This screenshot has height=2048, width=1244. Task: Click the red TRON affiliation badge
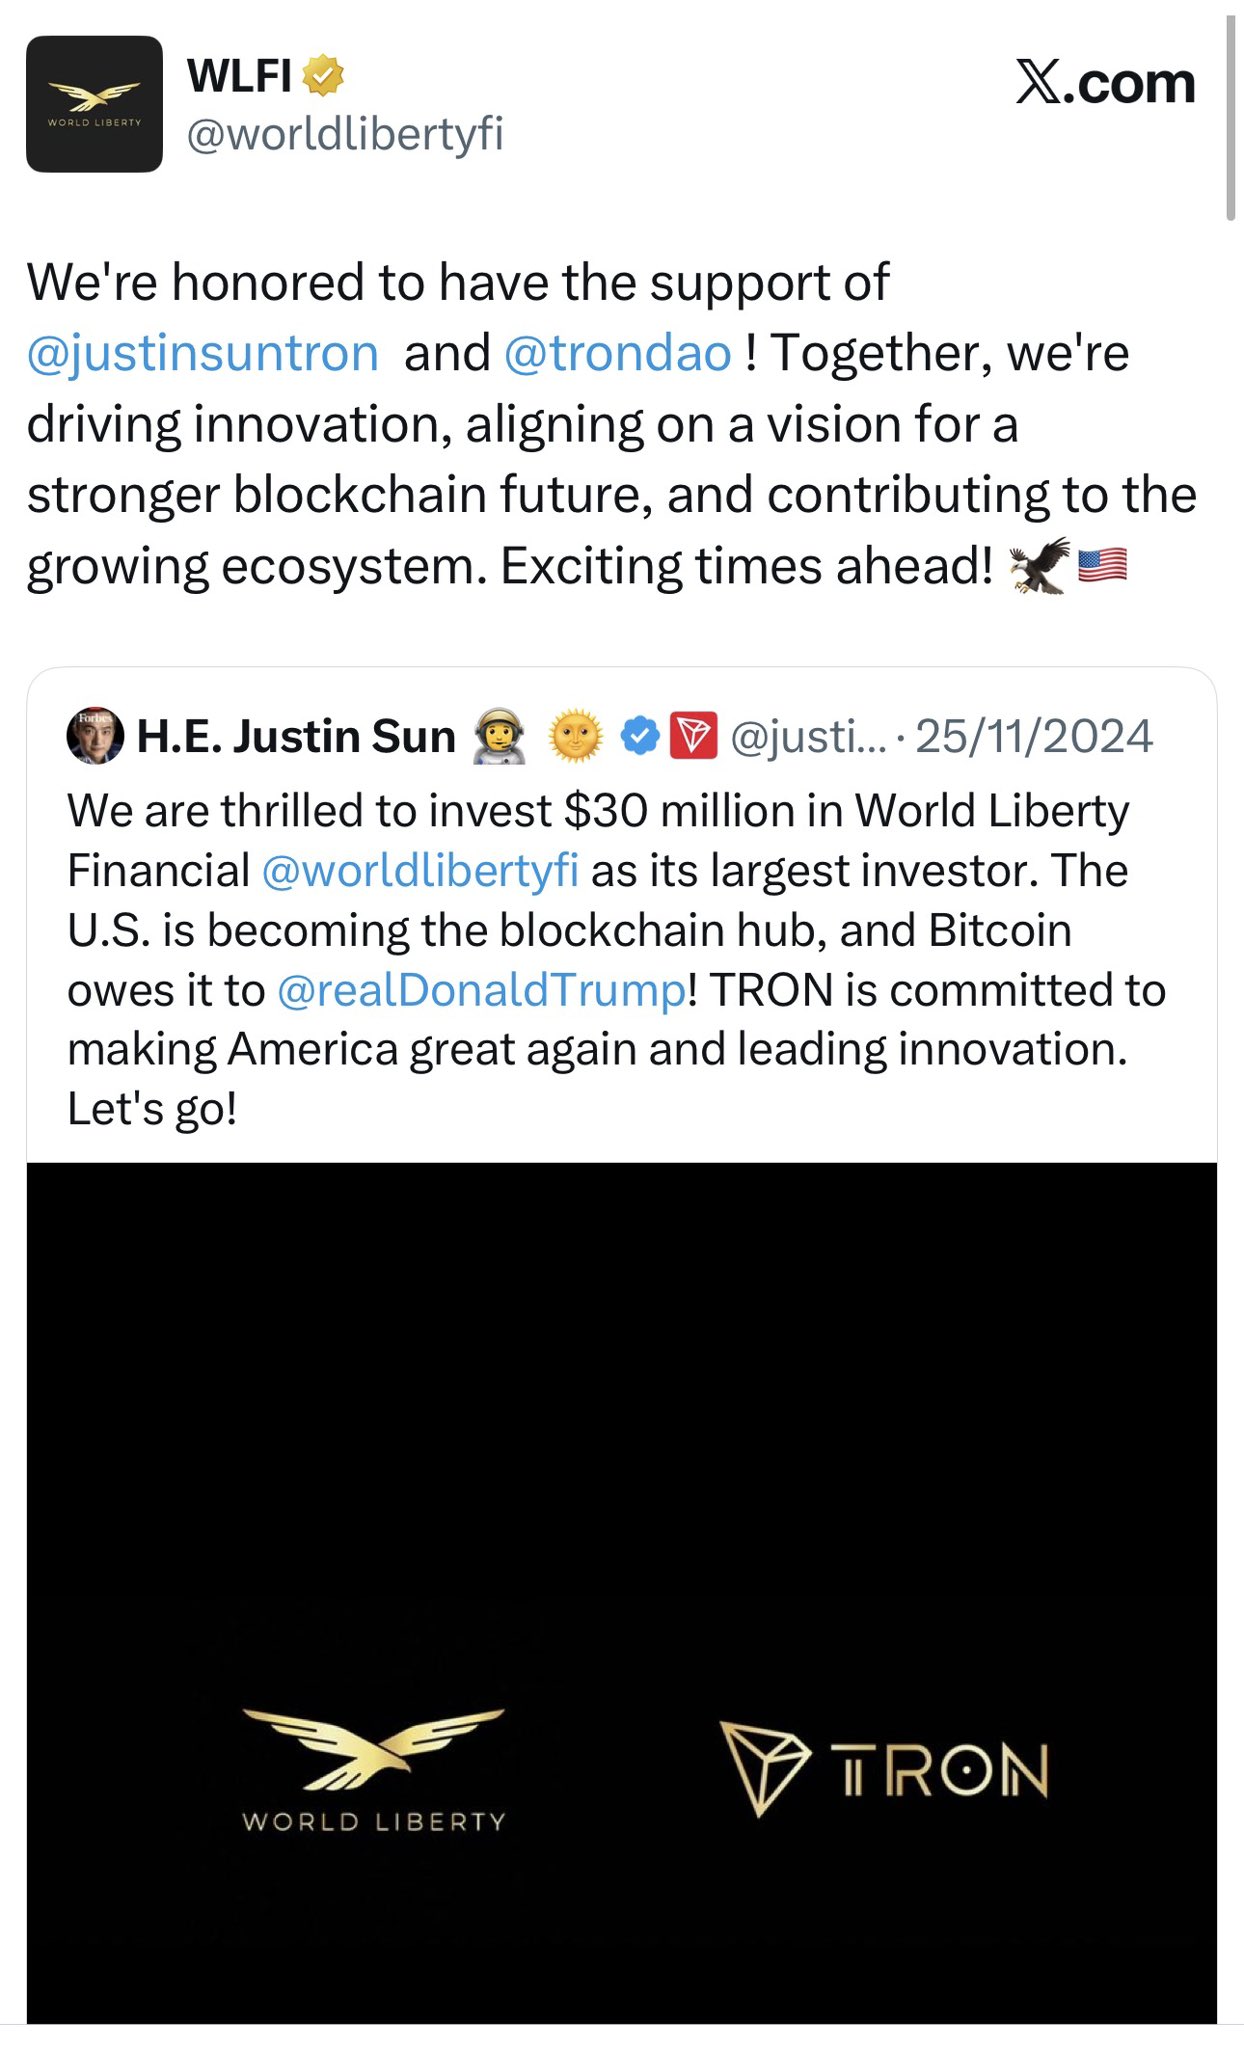[x=693, y=736]
